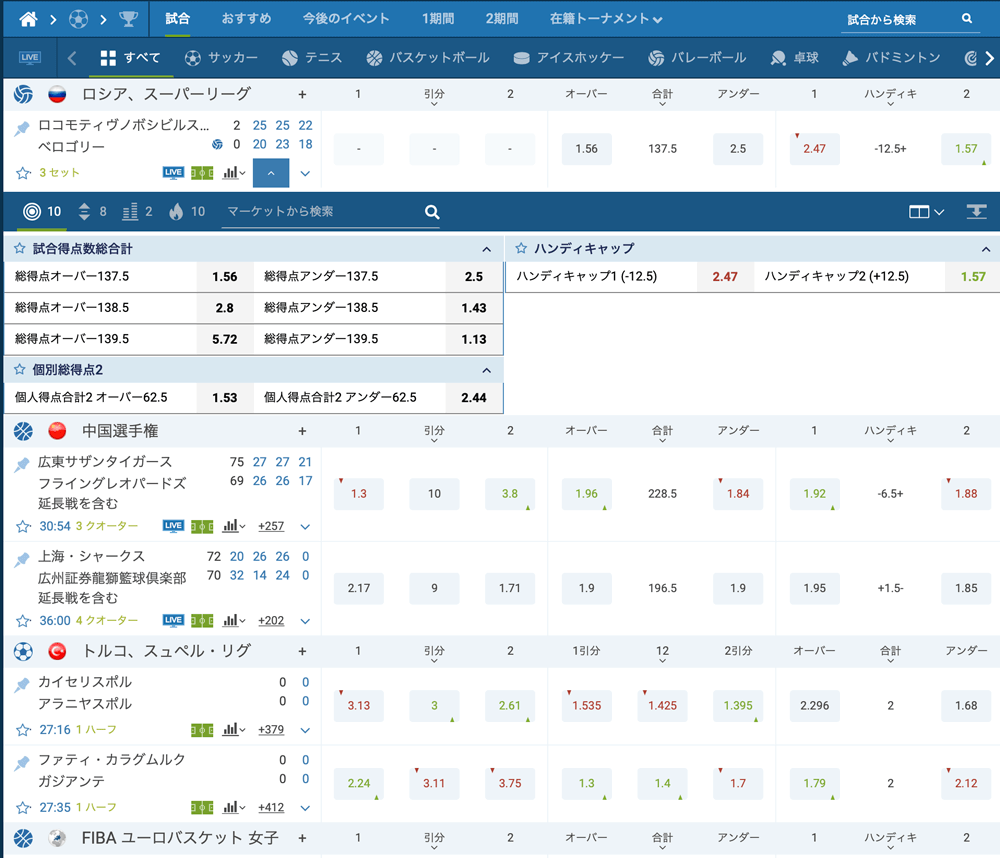Click the マーケットから検索 search field

point(320,212)
